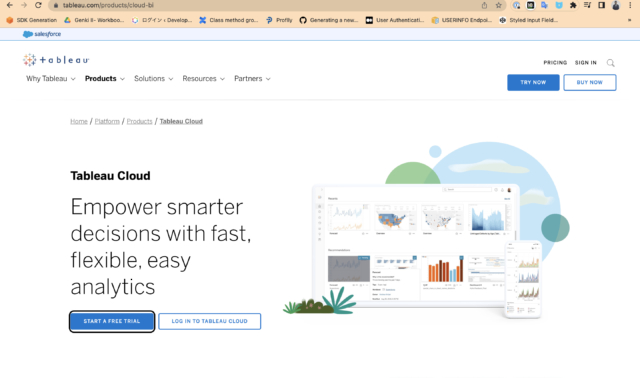Open the Products menu
This screenshot has width=640, height=378.
(104, 79)
